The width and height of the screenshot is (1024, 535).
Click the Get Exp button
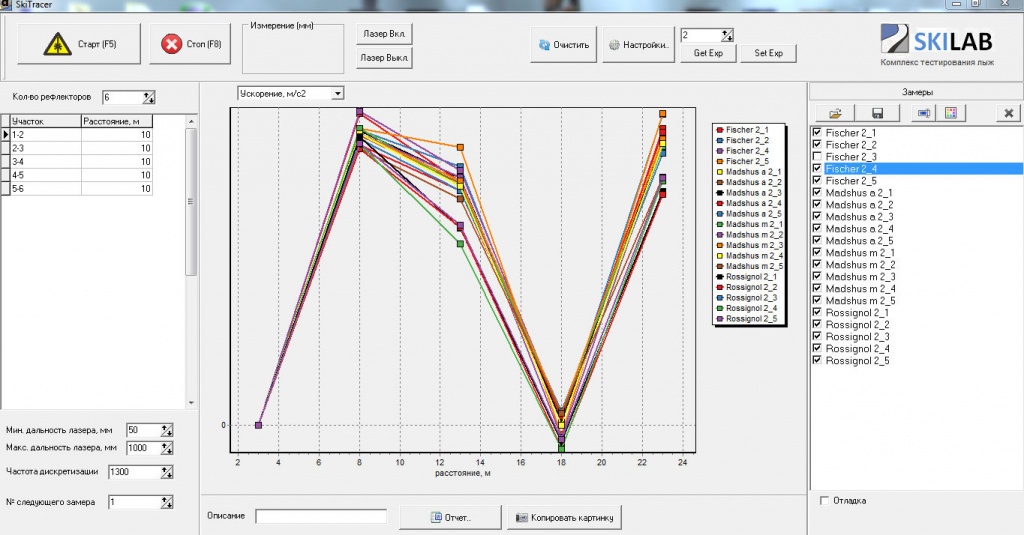click(708, 53)
